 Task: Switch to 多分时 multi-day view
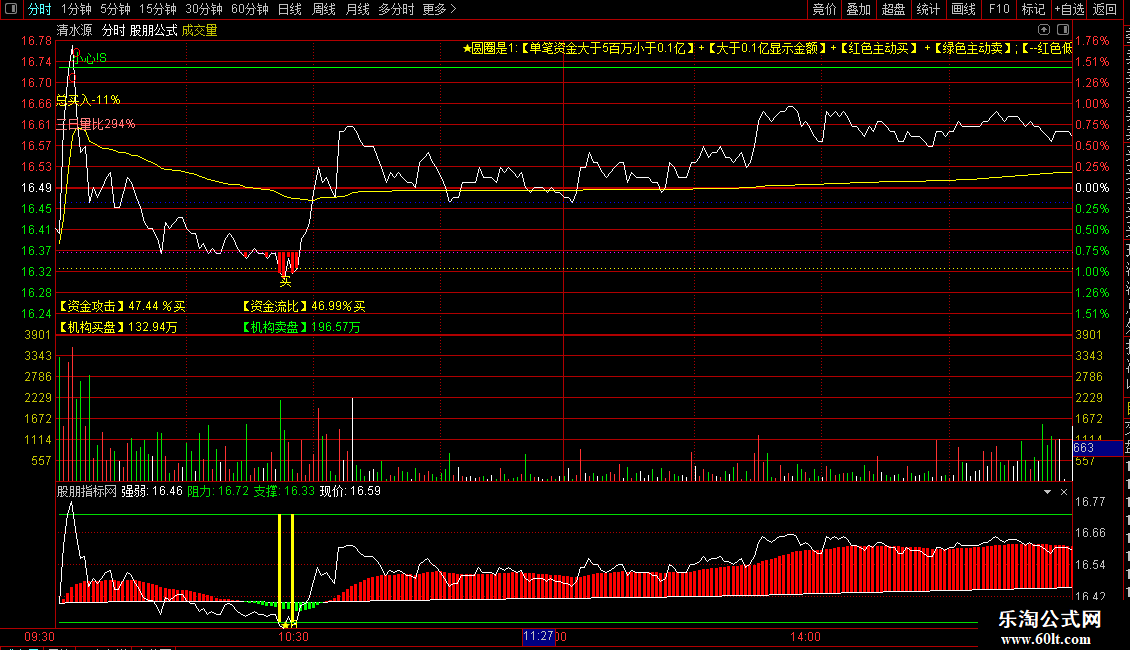396,9
